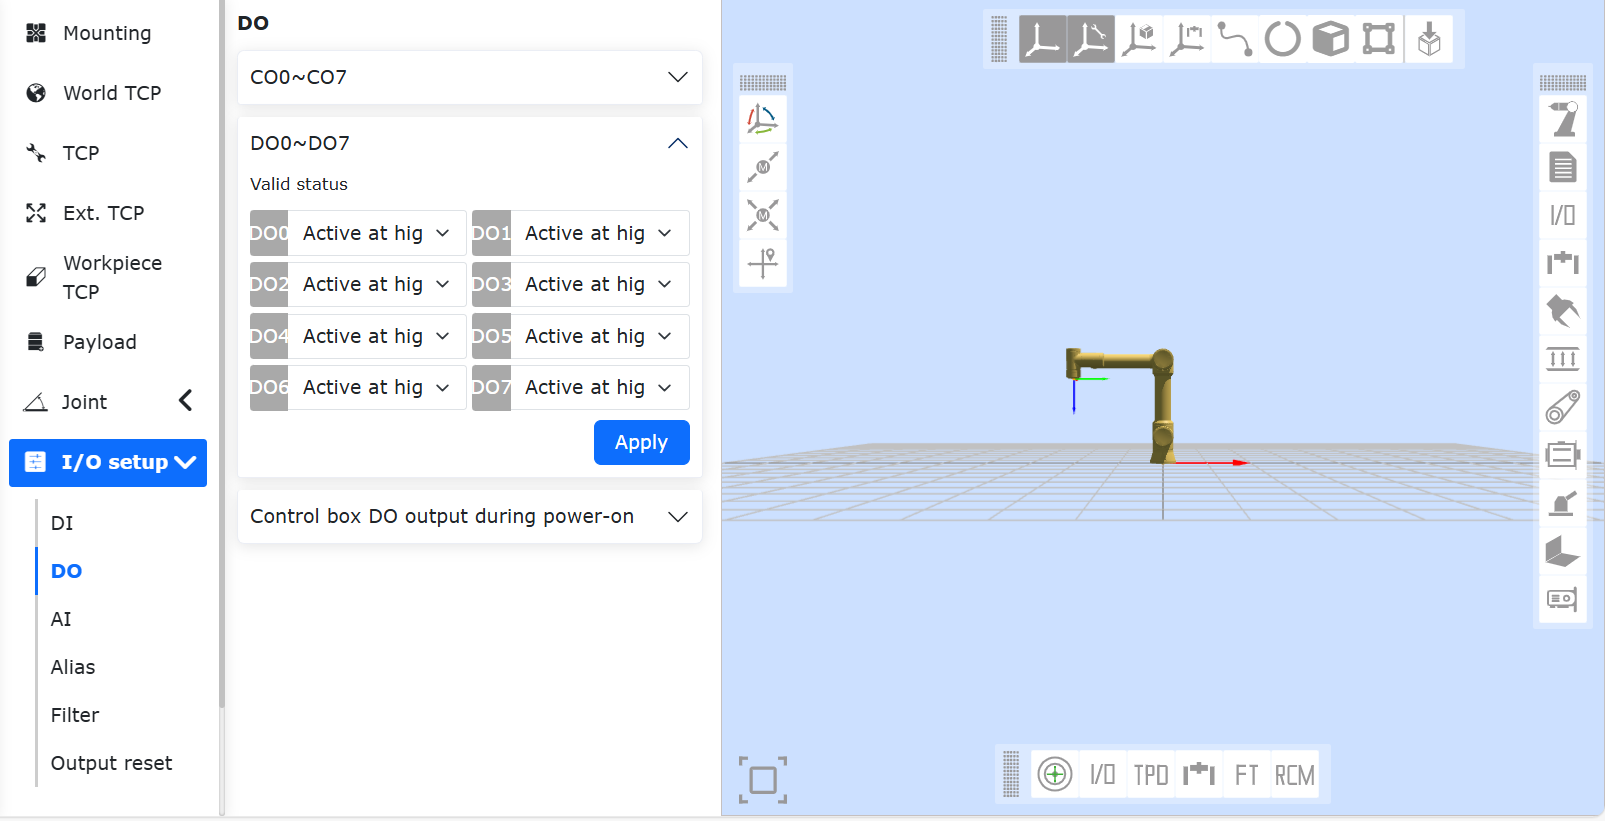
Task: Open the controller box icon in right toolbar
Action: tap(1563, 599)
